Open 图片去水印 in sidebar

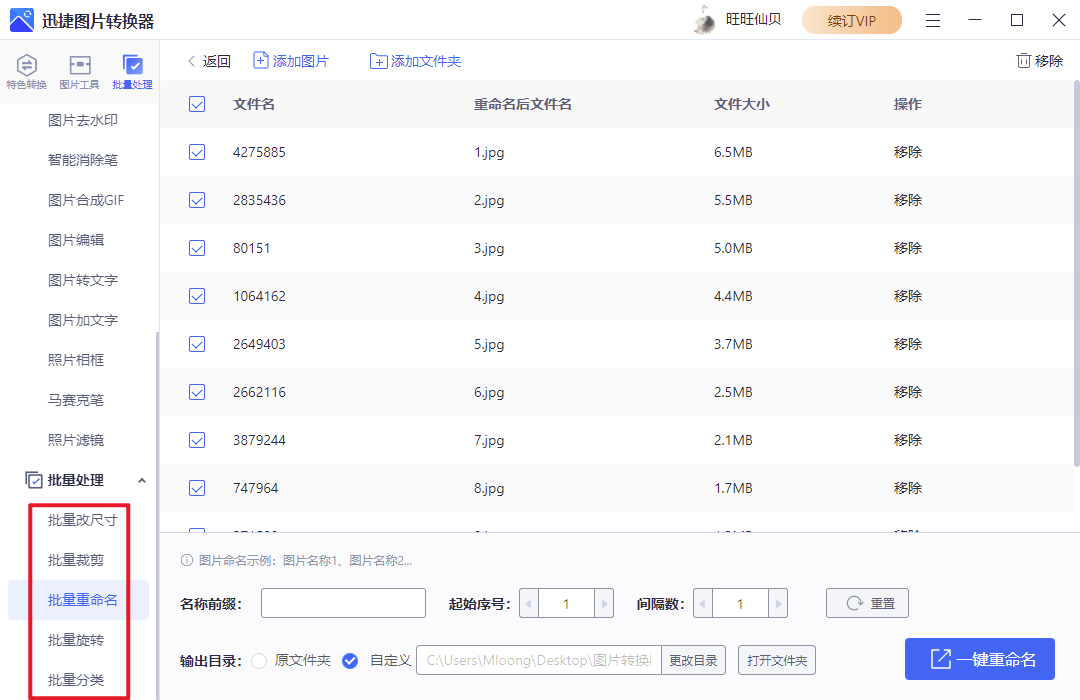(83, 120)
